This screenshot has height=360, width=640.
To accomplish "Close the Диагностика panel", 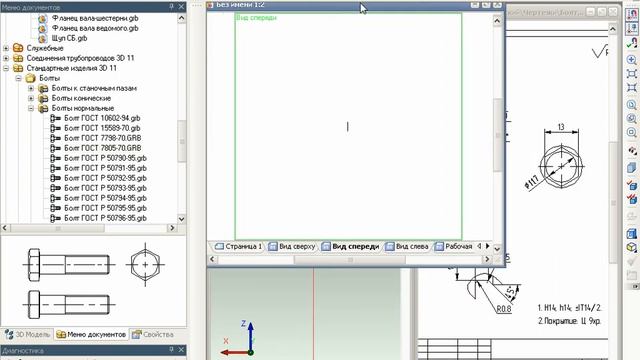I will pos(182,350).
